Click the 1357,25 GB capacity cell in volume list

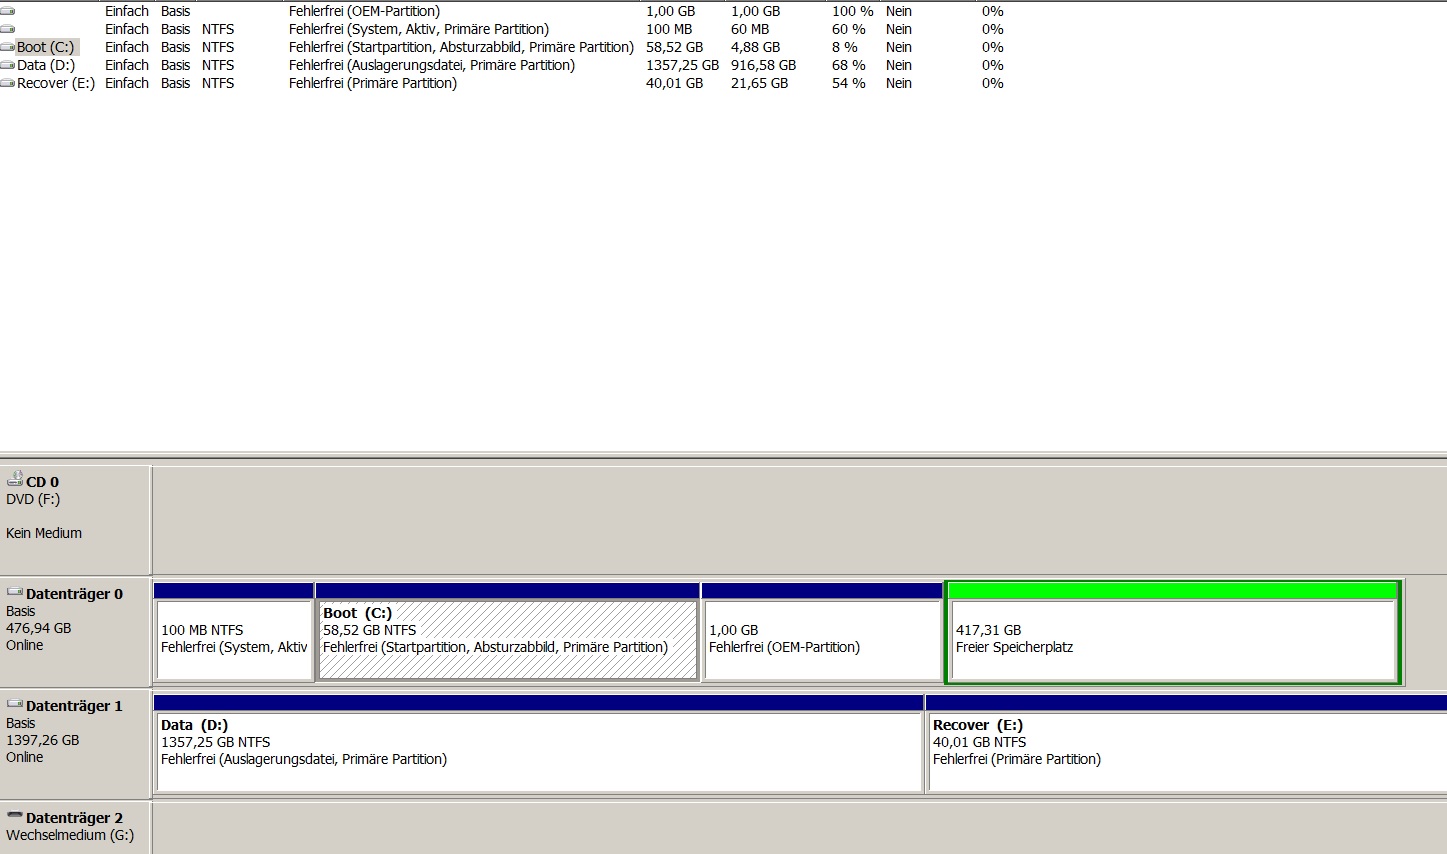click(x=682, y=66)
